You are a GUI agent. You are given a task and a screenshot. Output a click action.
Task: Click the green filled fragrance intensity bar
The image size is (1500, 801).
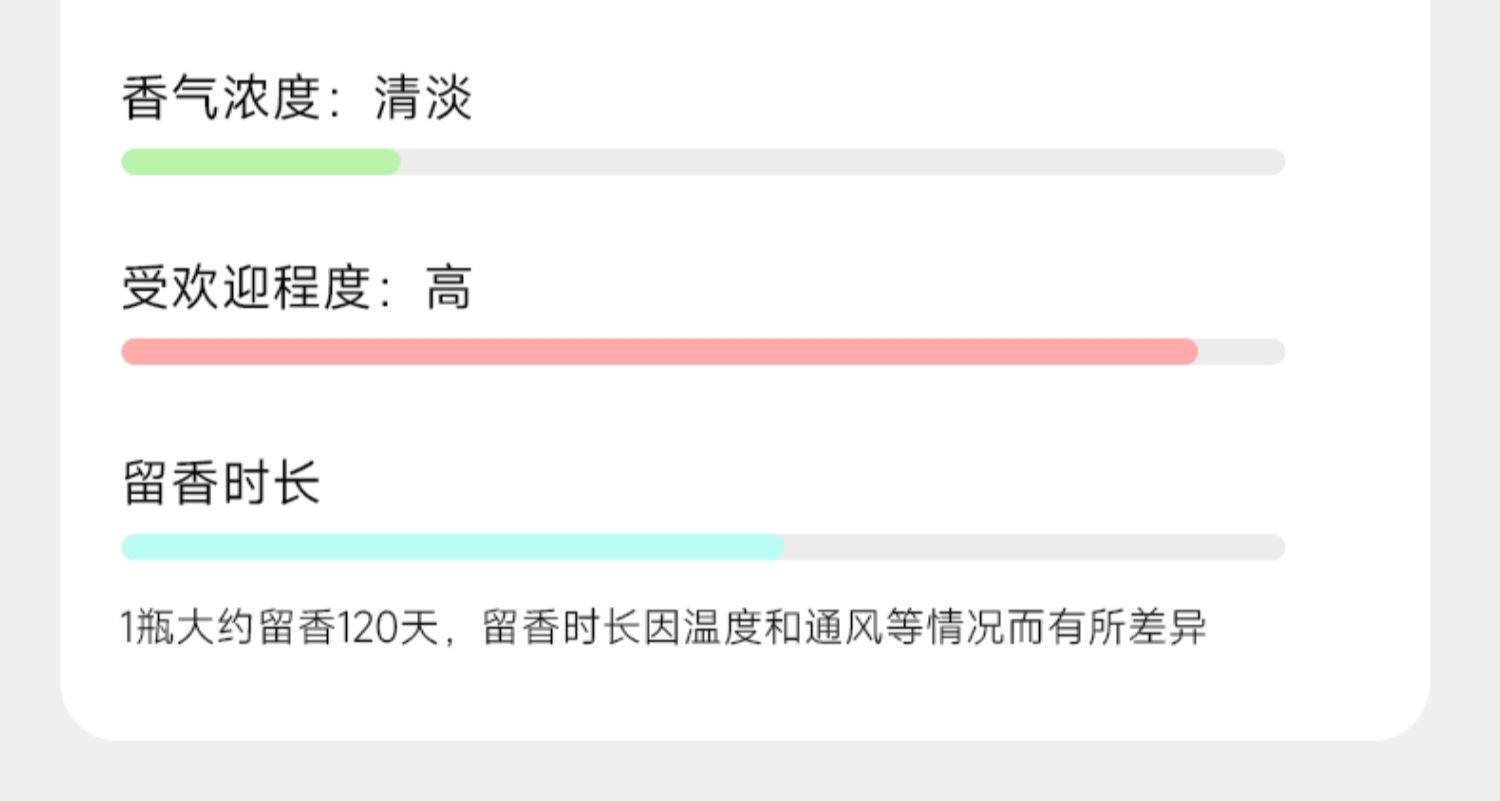[260, 162]
